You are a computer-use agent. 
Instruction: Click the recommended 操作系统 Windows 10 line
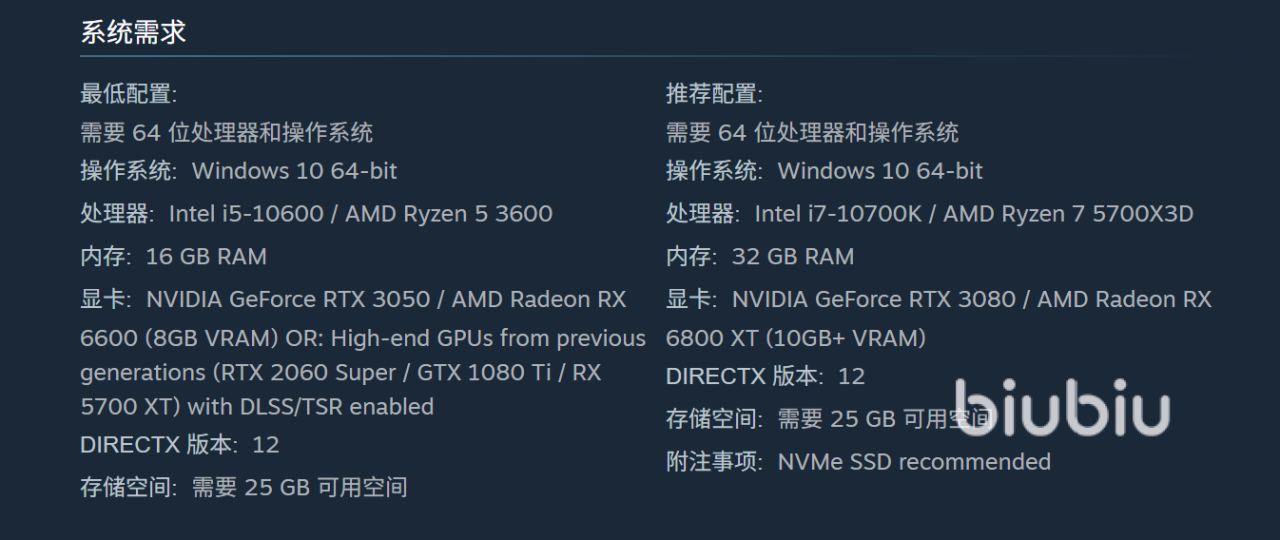click(824, 171)
